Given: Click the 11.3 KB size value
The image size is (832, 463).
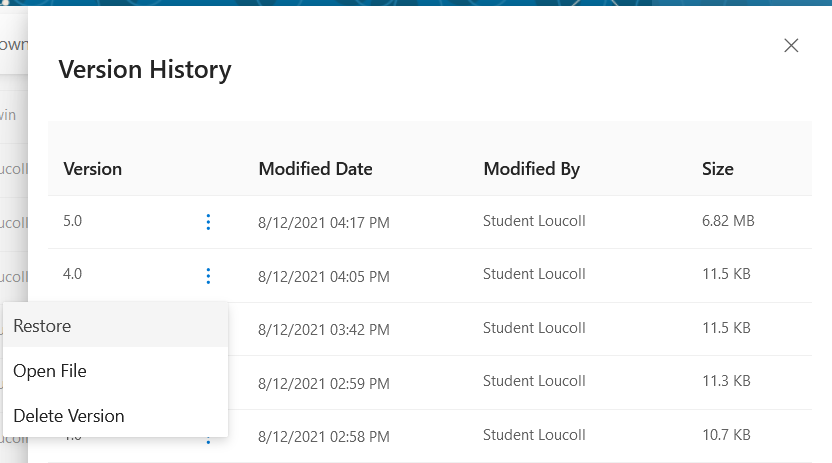Looking at the screenshot, I should [x=726, y=381].
